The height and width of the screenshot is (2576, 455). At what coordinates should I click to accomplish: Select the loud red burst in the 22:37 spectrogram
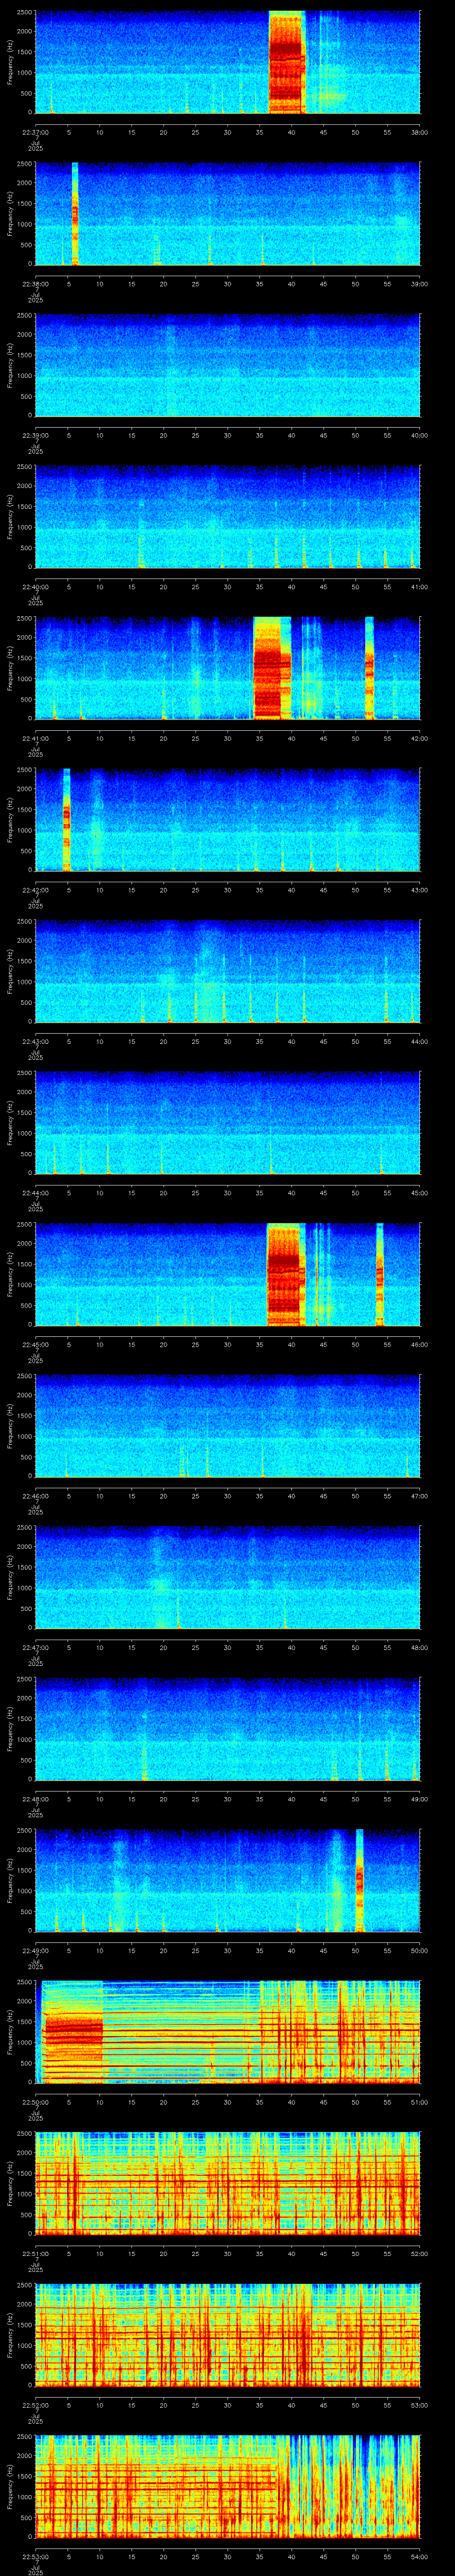tap(286, 62)
